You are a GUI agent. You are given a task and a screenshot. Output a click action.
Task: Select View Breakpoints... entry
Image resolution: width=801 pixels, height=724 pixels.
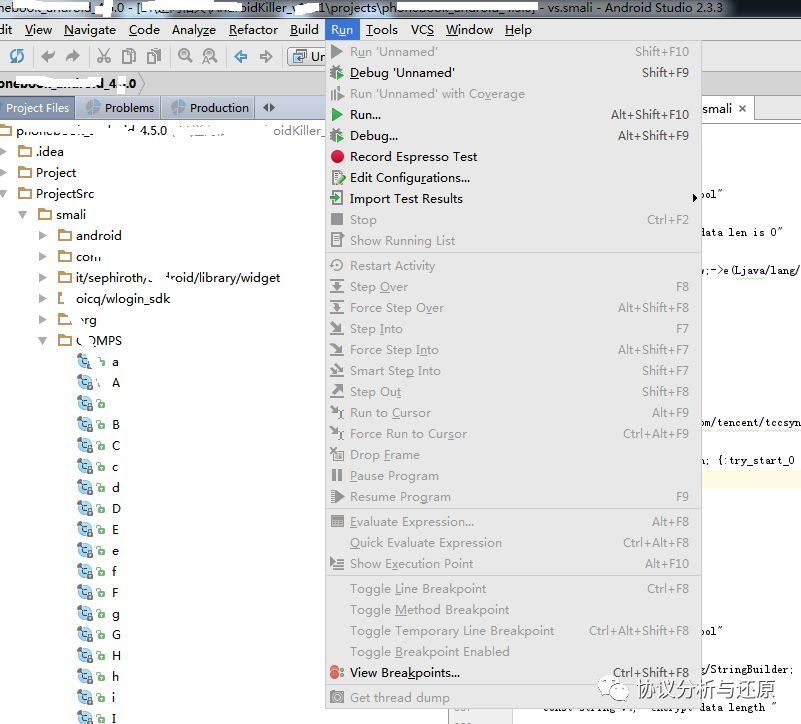513,672
